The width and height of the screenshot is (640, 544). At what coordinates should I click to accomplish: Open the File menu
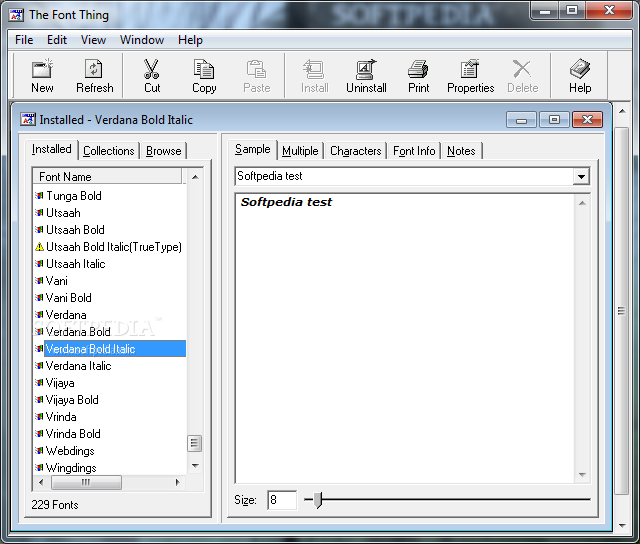point(24,40)
